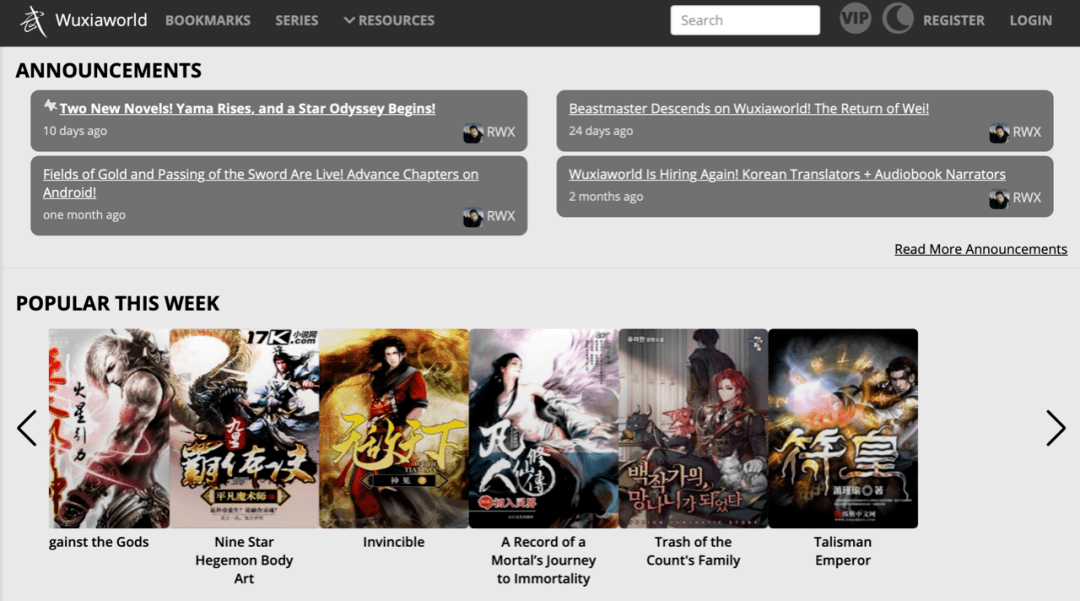Show the next popular novels with the right arrow
The height and width of the screenshot is (601, 1080).
1056,428
